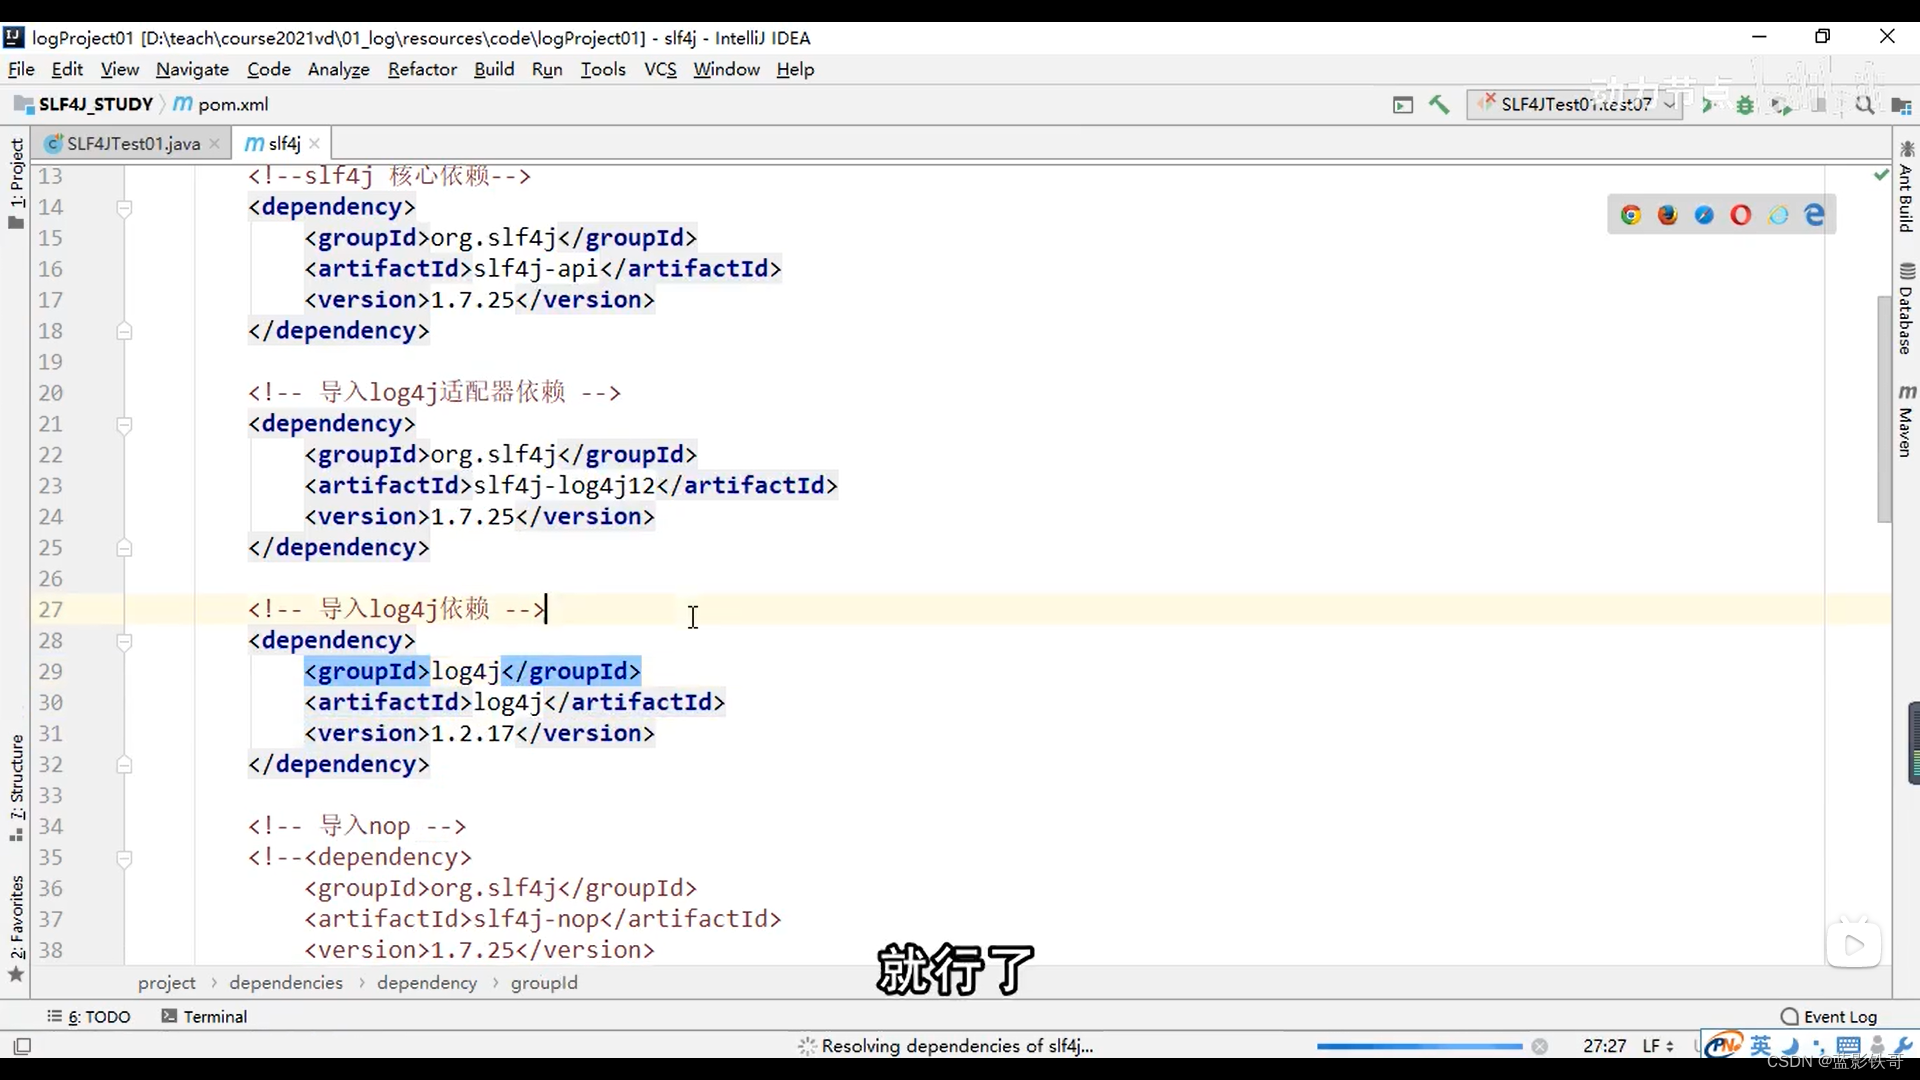Screen dimensions: 1920x1080
Task: Open in Safari browser icon
Action: [1704, 215]
